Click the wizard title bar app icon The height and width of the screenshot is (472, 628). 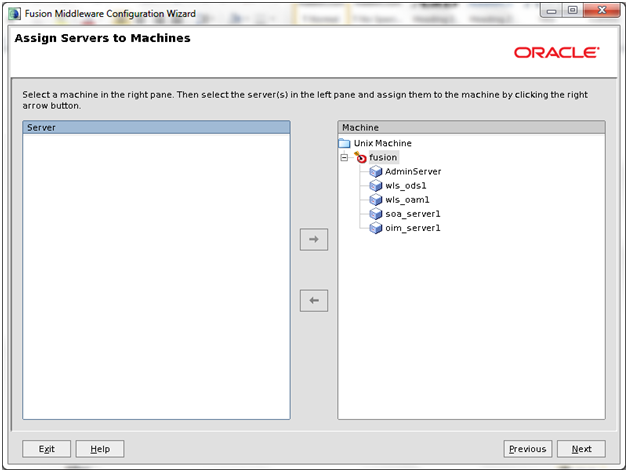tap(15, 14)
